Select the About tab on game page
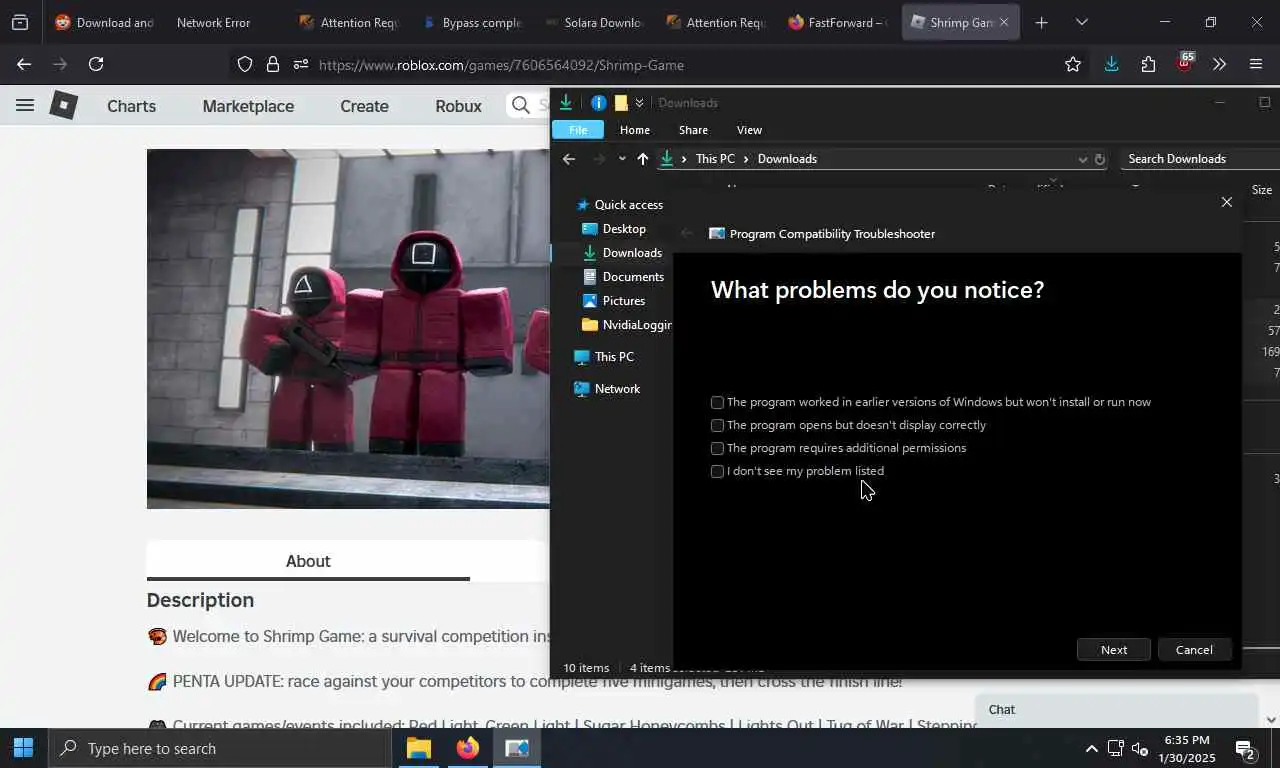 click(308, 561)
